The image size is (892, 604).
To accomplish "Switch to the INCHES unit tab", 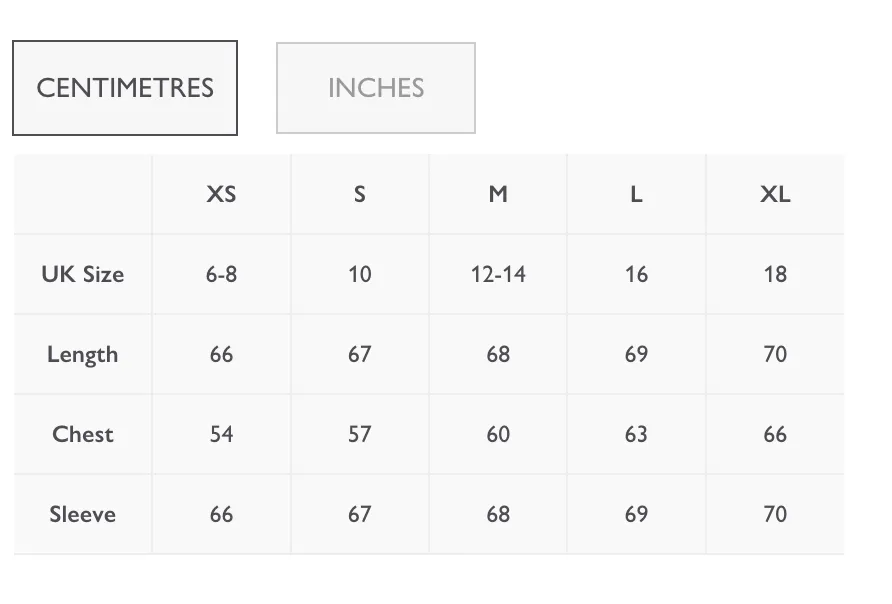I will click(375, 88).
